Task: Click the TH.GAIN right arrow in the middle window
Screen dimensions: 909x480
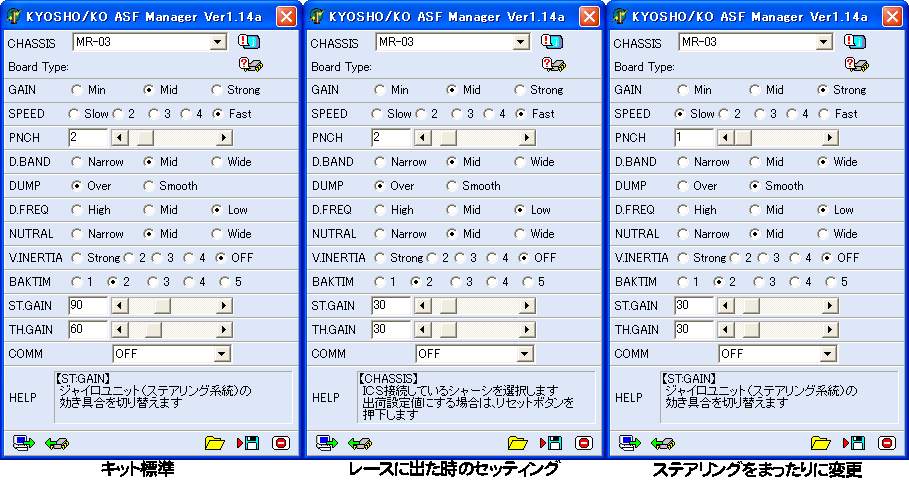Action: (527, 330)
